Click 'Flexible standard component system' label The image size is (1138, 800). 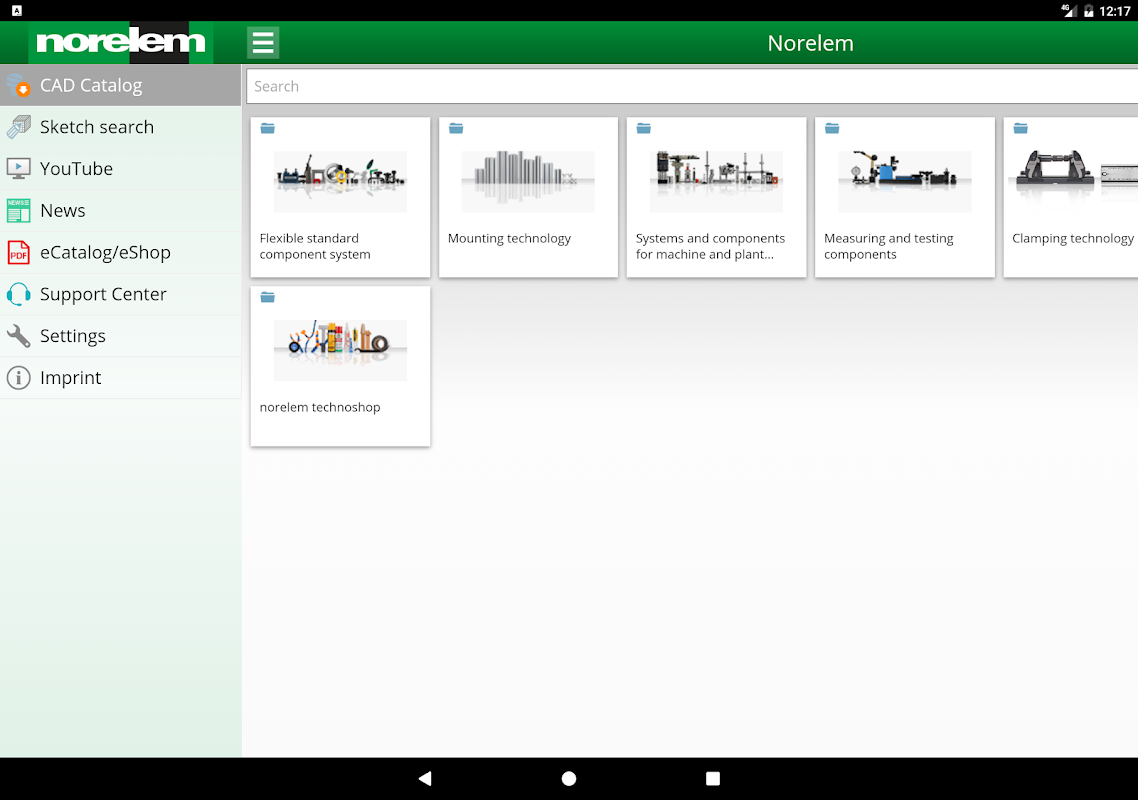pyautogui.click(x=315, y=246)
